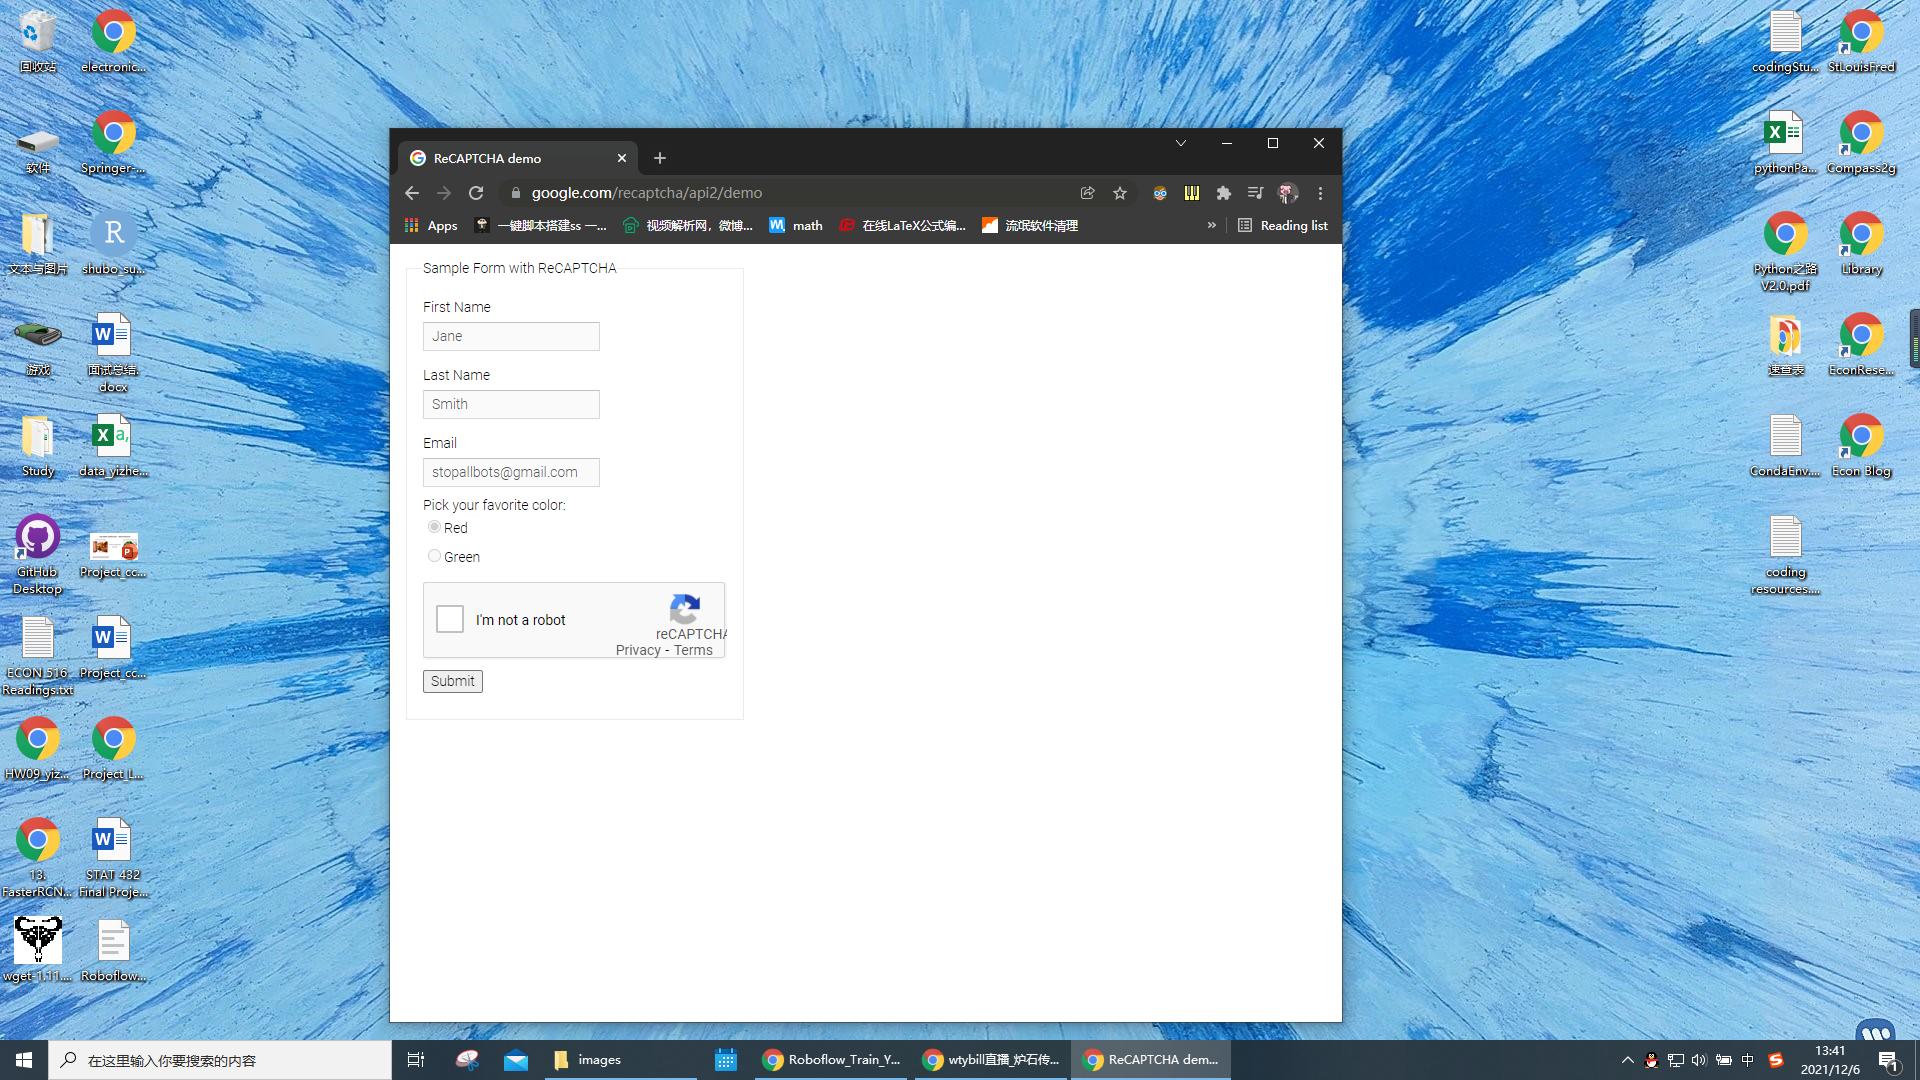This screenshot has height=1080, width=1920.
Task: Check the 'I'm not a robot' reCAPTCHA box
Action: (x=449, y=619)
